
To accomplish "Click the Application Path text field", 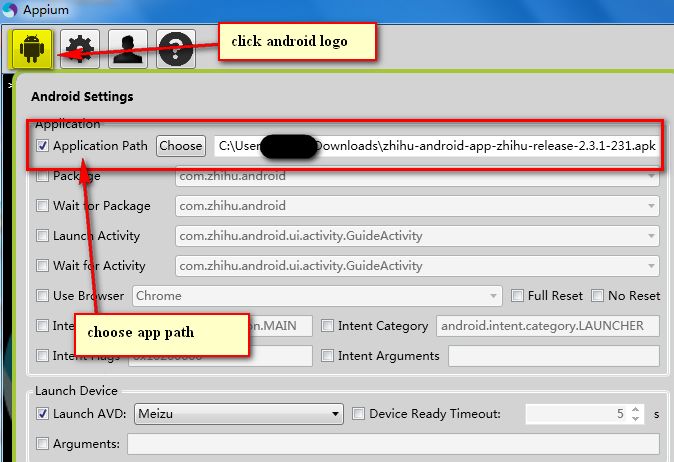I will tap(435, 146).
